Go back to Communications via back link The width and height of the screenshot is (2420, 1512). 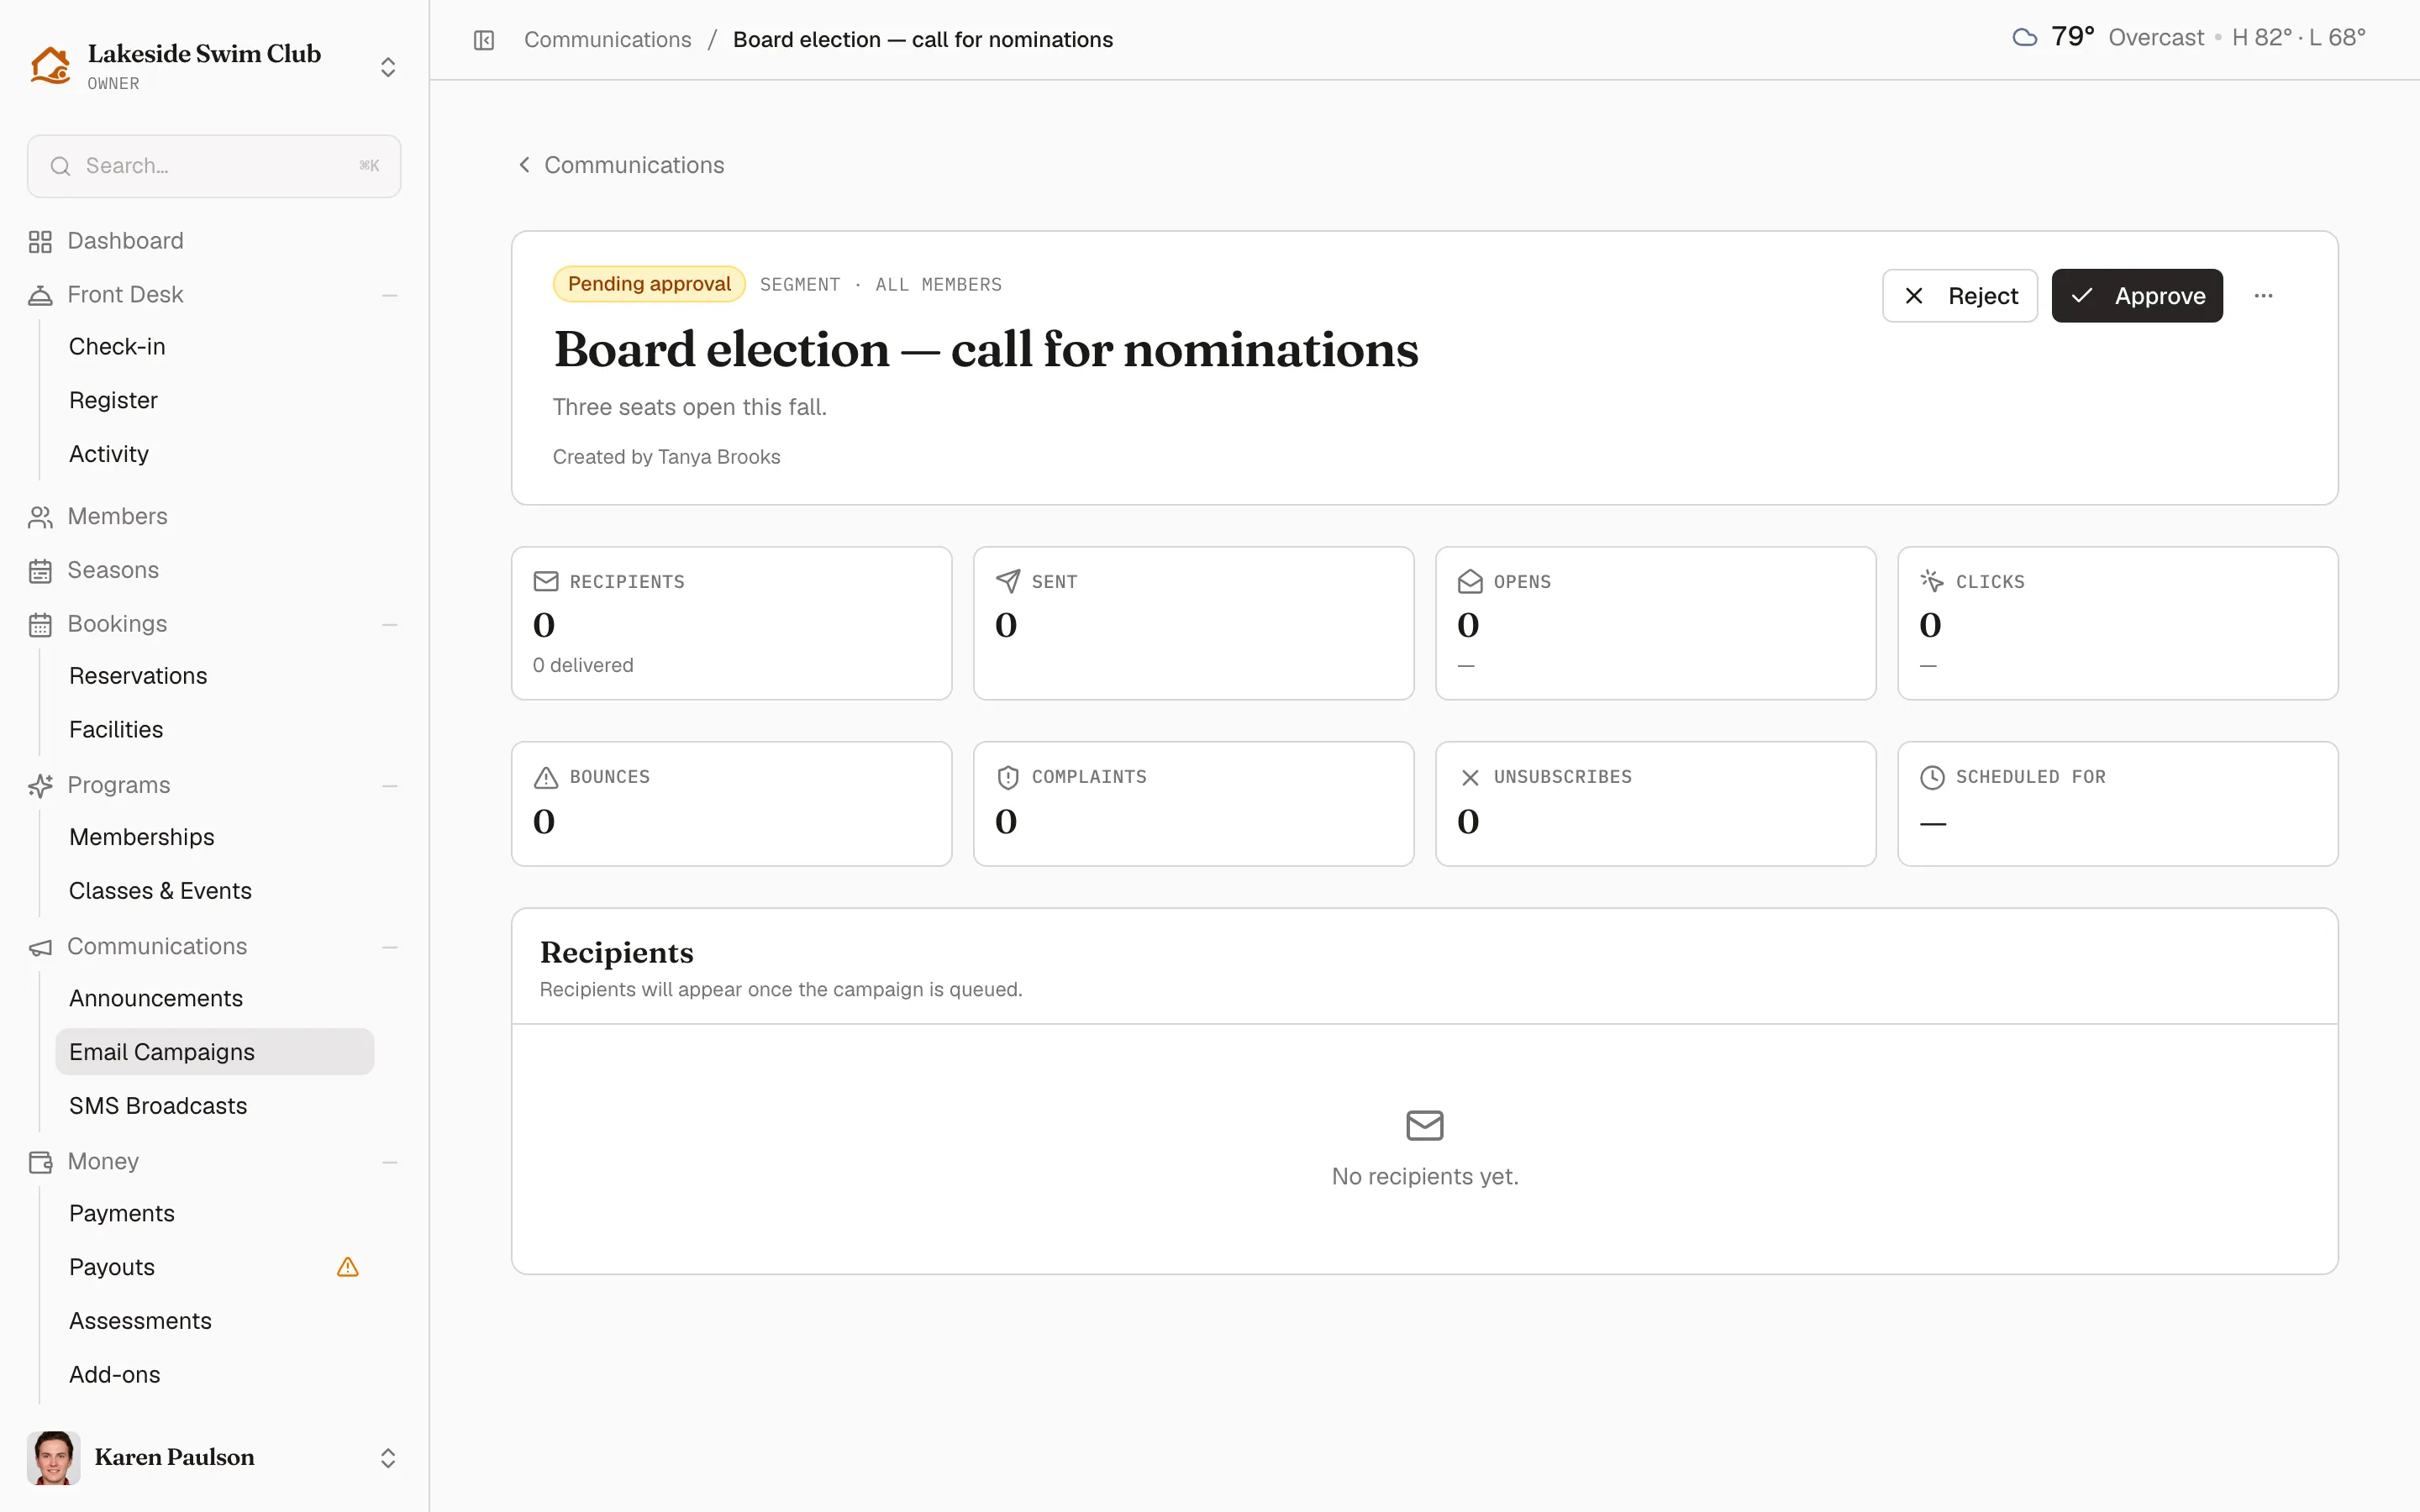621,165
